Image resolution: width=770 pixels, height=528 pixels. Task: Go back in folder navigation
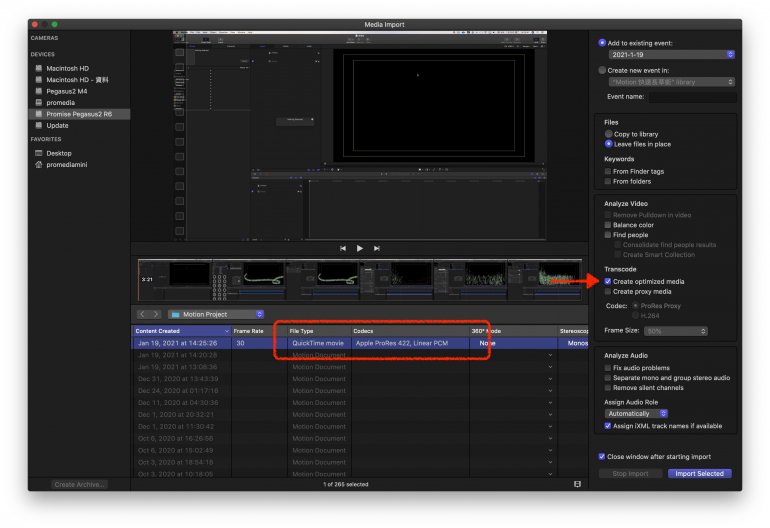pyautogui.click(x=142, y=314)
